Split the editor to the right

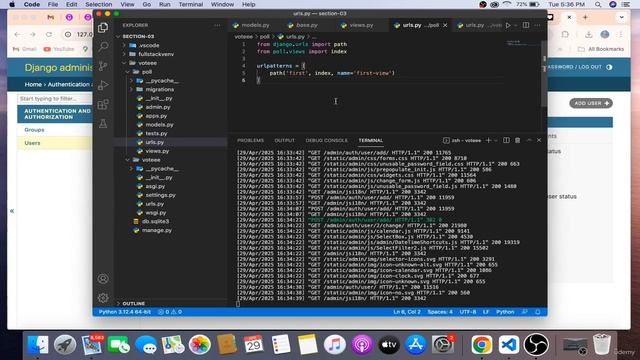point(526,25)
